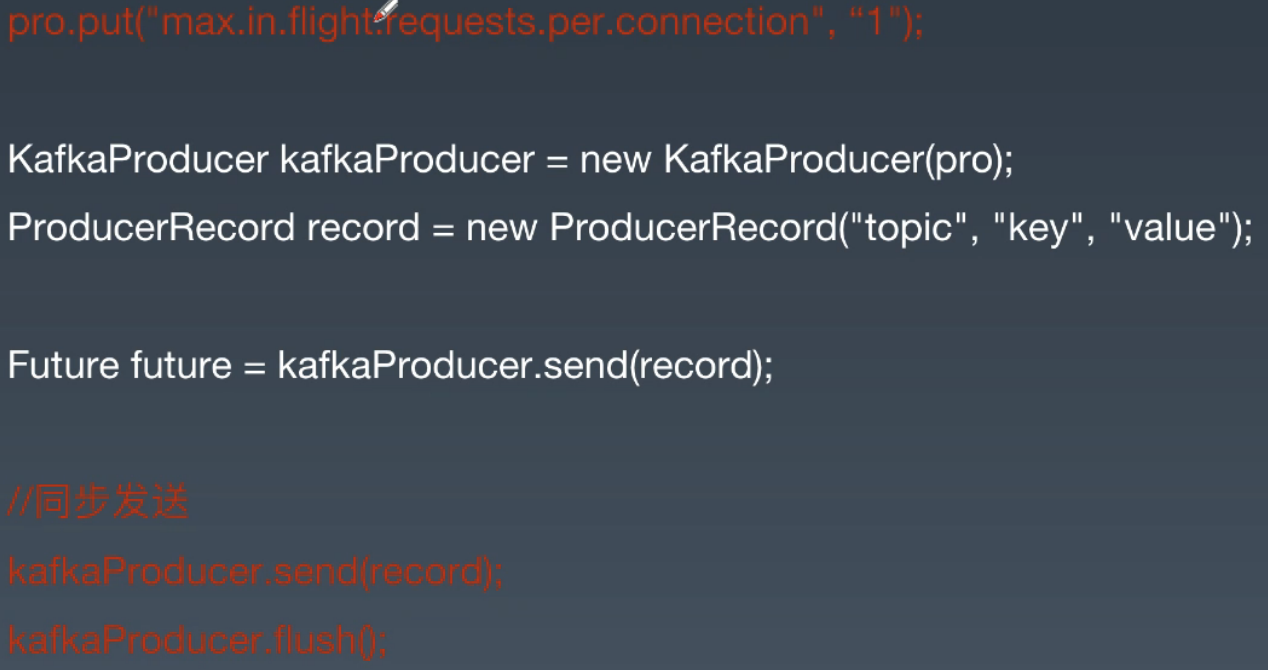This screenshot has width=1268, height=670.
Task: Click the lowercase future variable name
Action: tap(181, 365)
